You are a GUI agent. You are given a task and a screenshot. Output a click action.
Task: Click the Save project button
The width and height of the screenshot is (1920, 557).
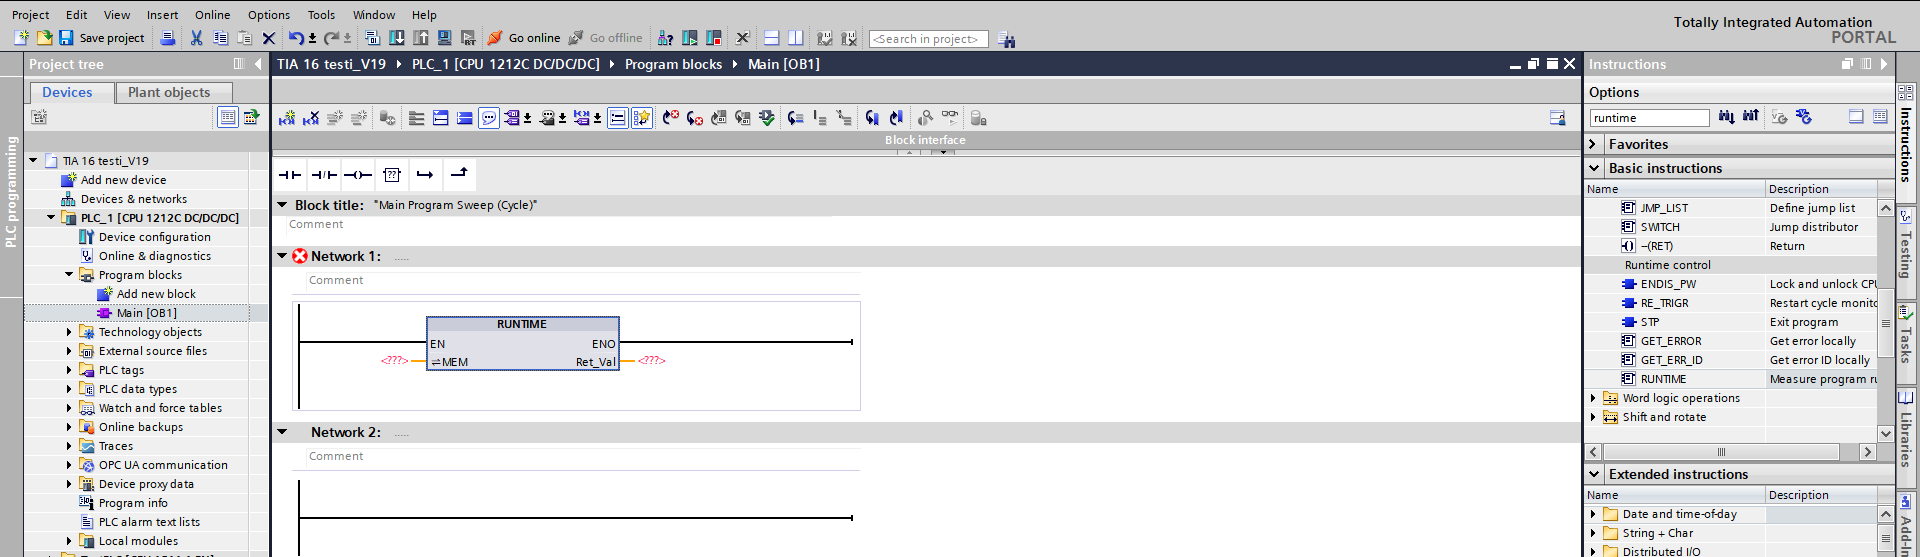tap(101, 38)
